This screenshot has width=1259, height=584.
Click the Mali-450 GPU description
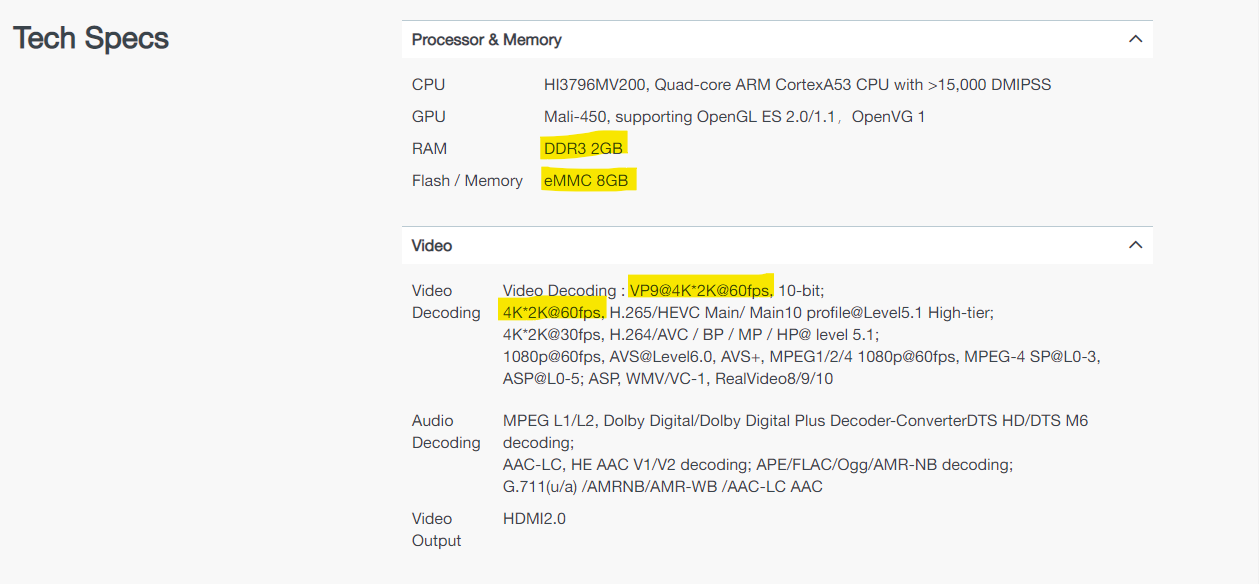pyautogui.click(x=735, y=117)
